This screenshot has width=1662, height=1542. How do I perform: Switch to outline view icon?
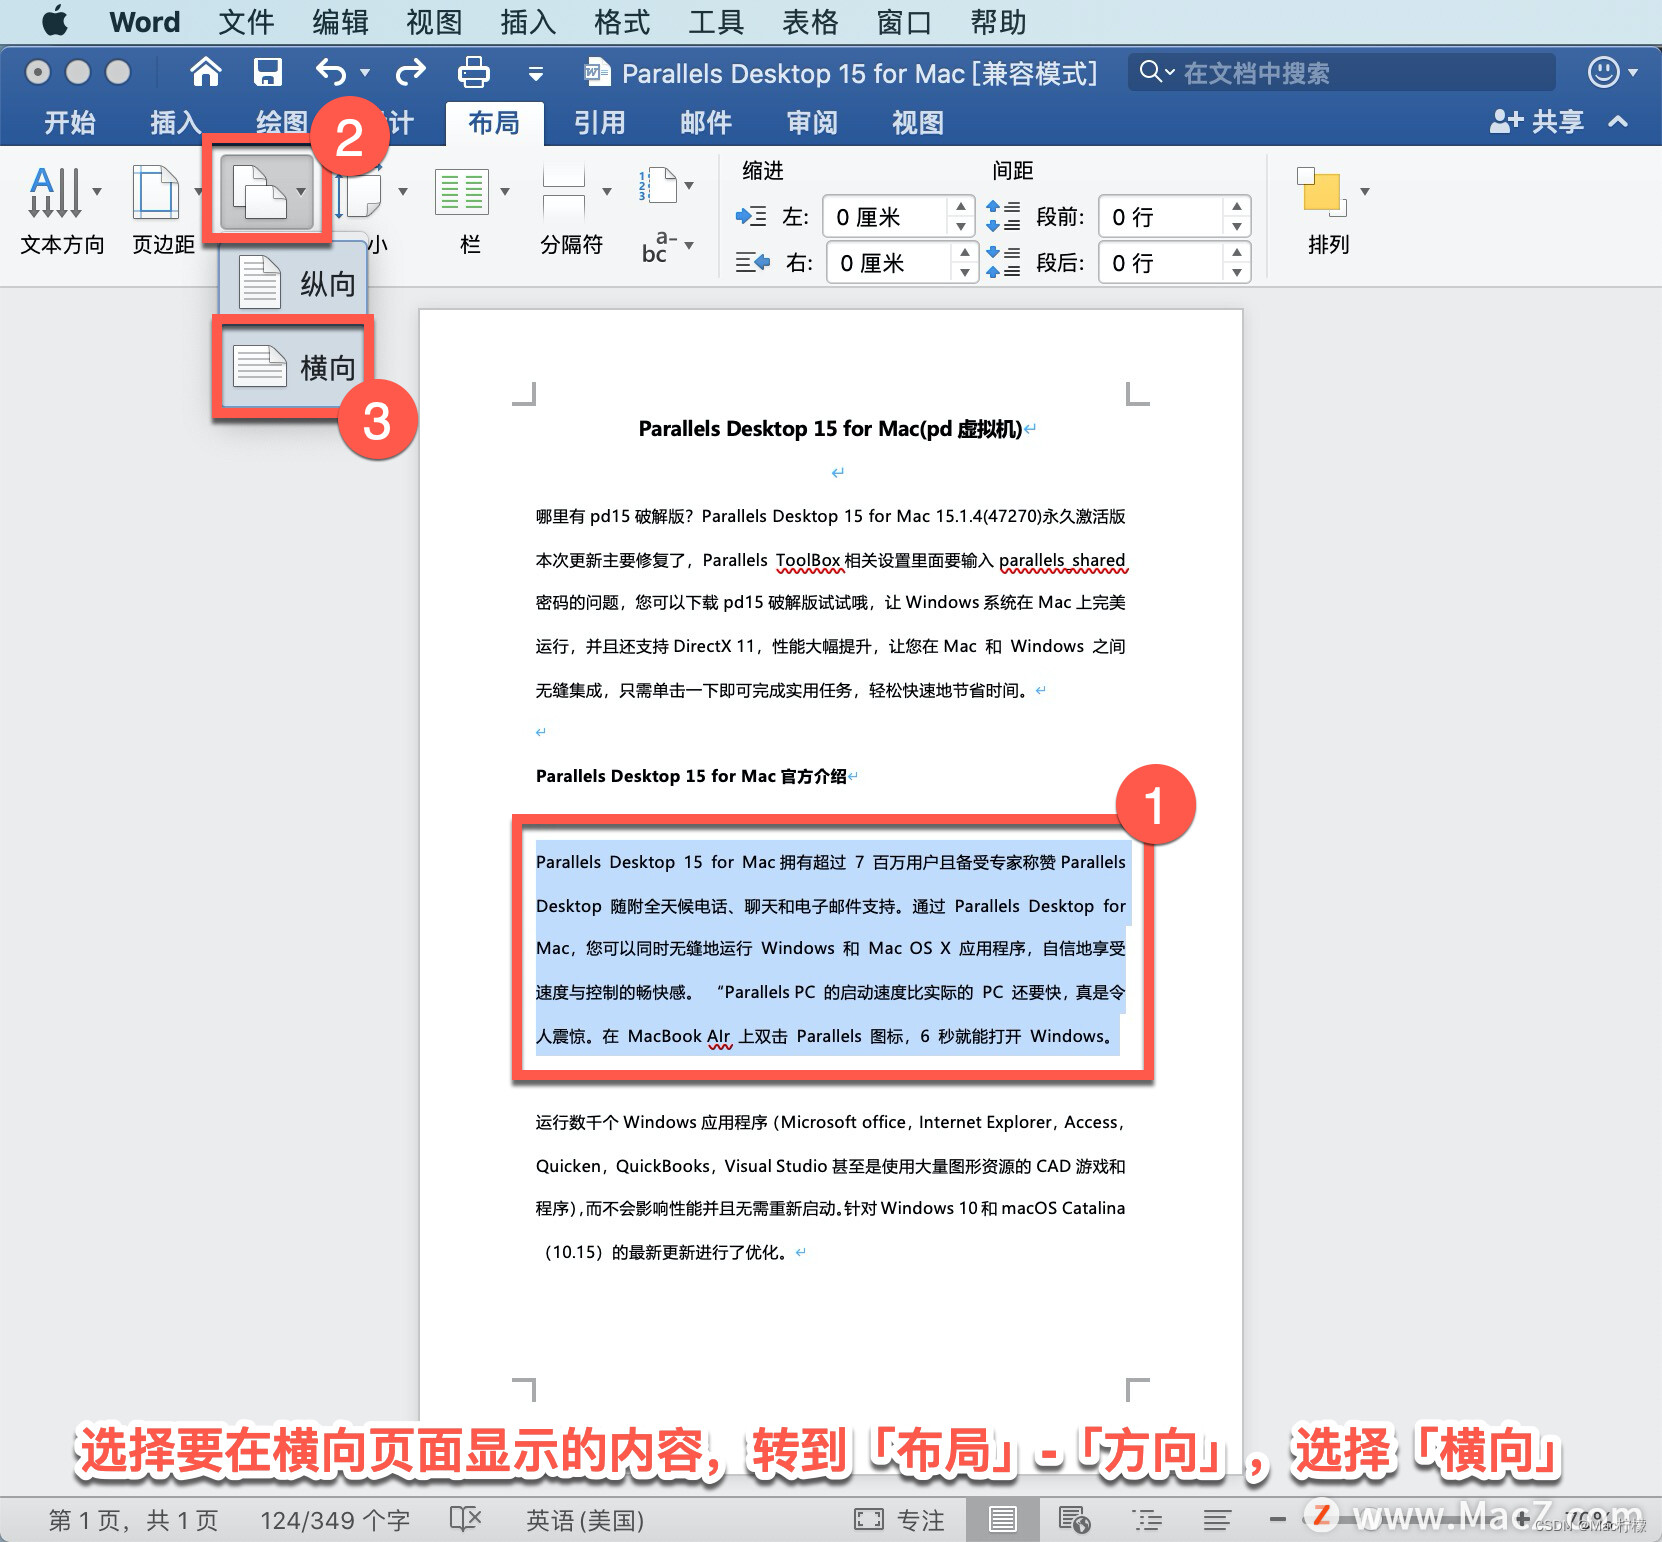(x=1146, y=1520)
